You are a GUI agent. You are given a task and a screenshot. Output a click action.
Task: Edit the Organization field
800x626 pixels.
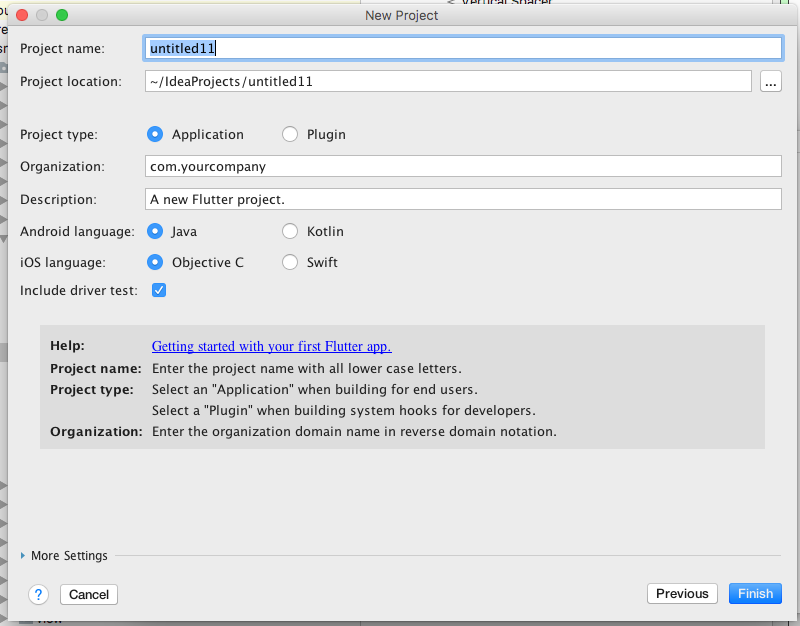tap(463, 166)
